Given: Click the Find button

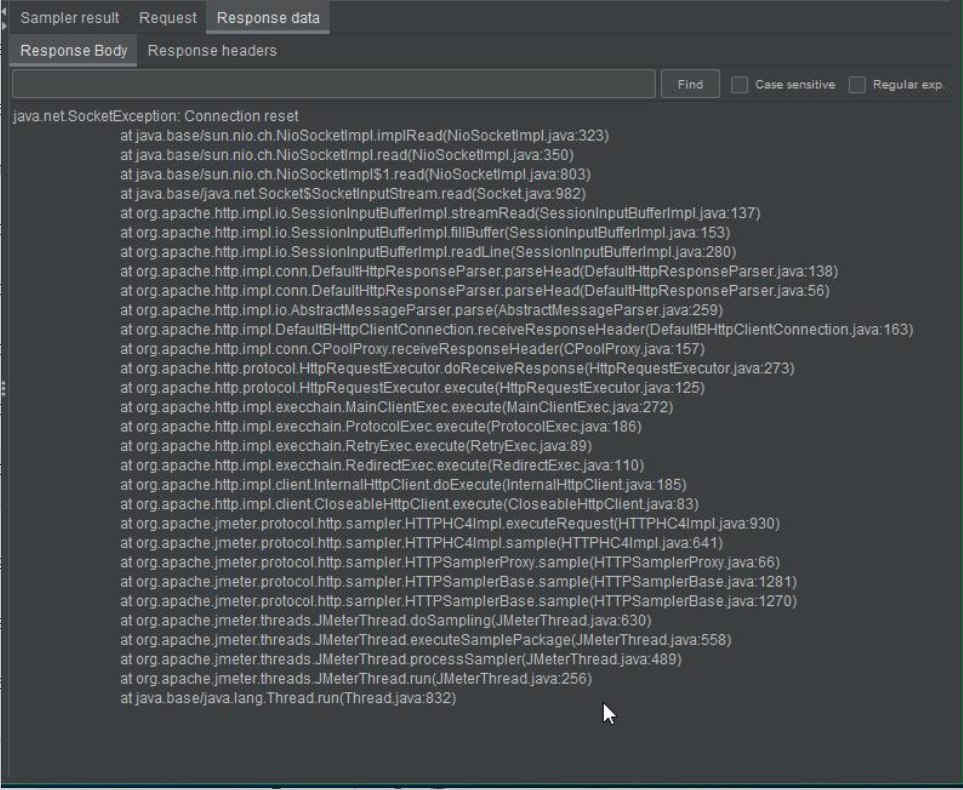Looking at the screenshot, I should 690,84.
